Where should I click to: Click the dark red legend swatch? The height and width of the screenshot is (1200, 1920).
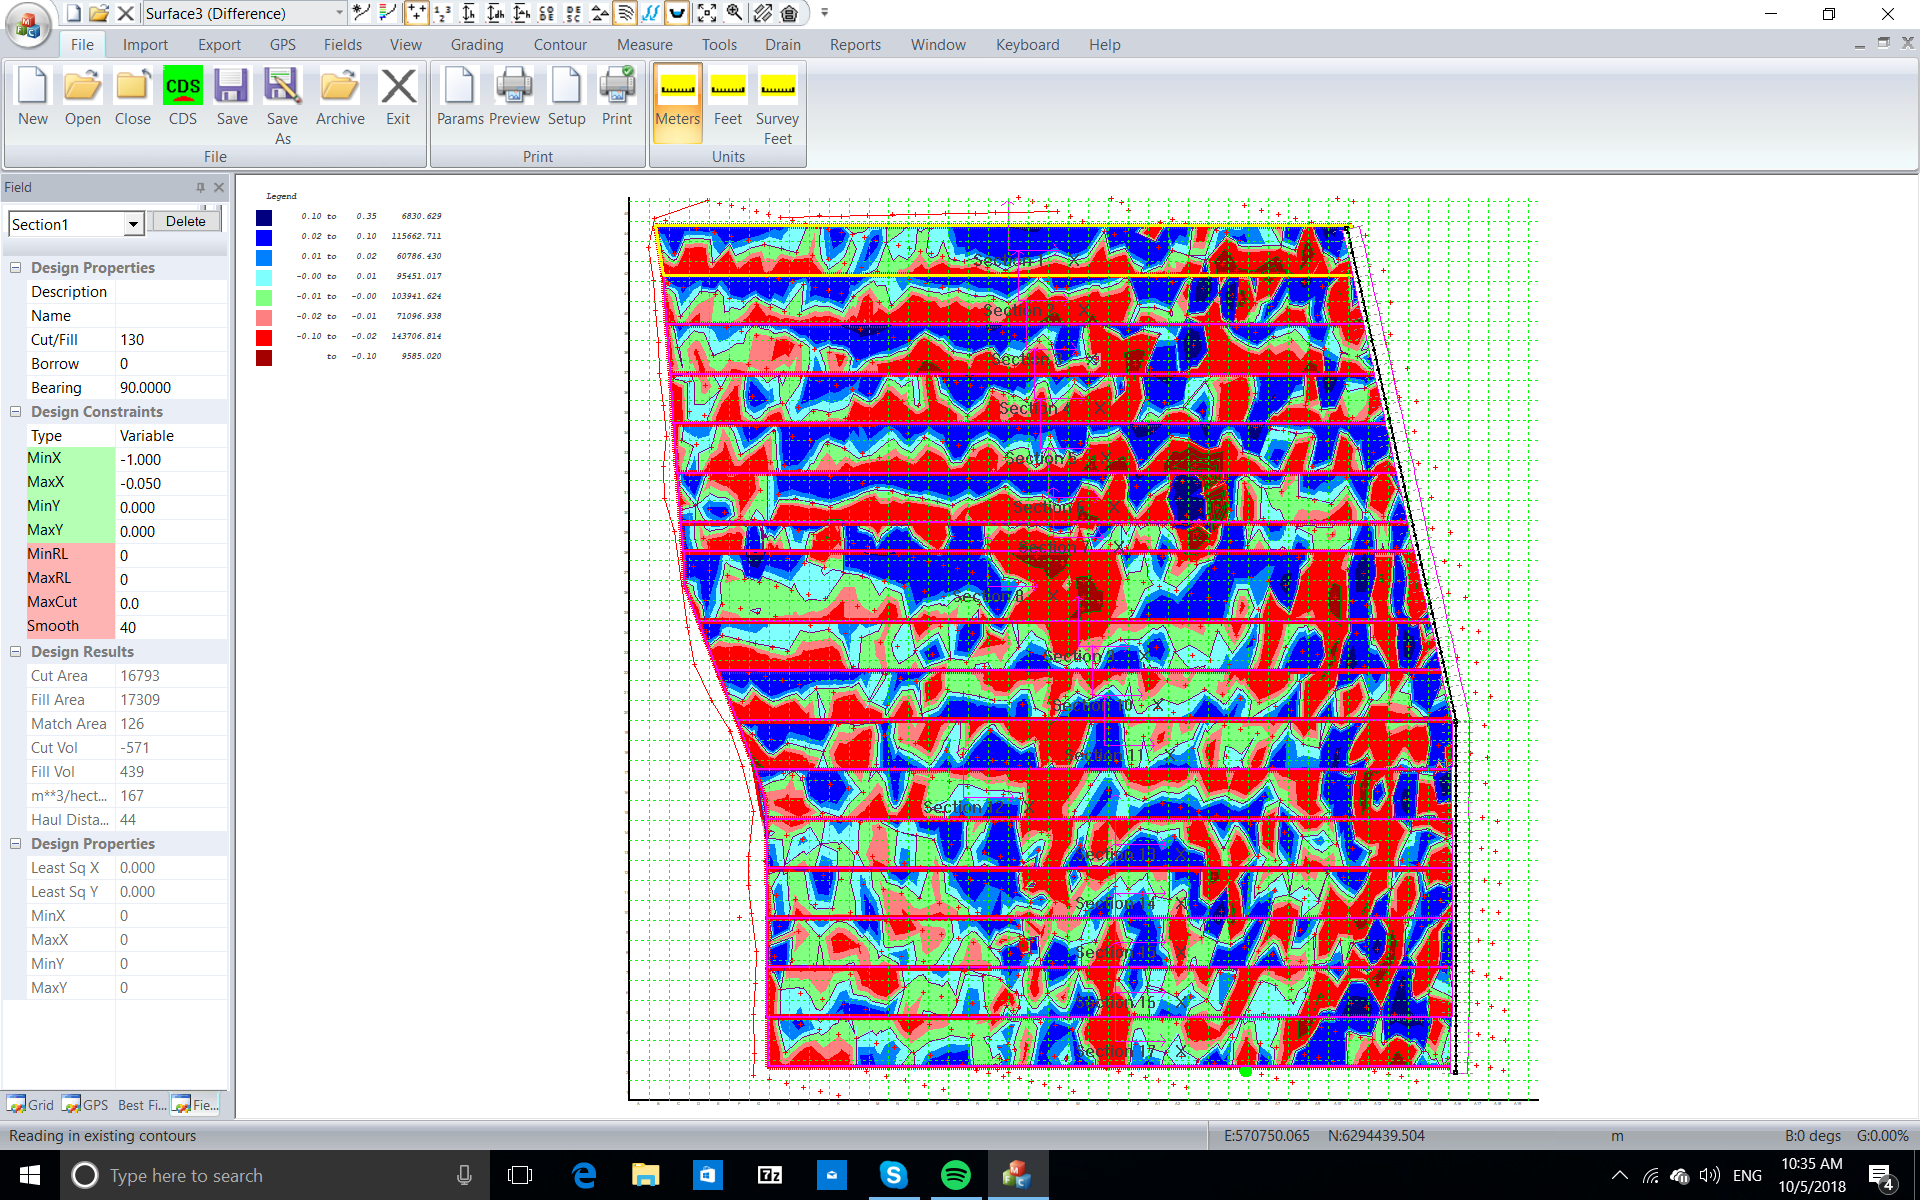pos(264,357)
